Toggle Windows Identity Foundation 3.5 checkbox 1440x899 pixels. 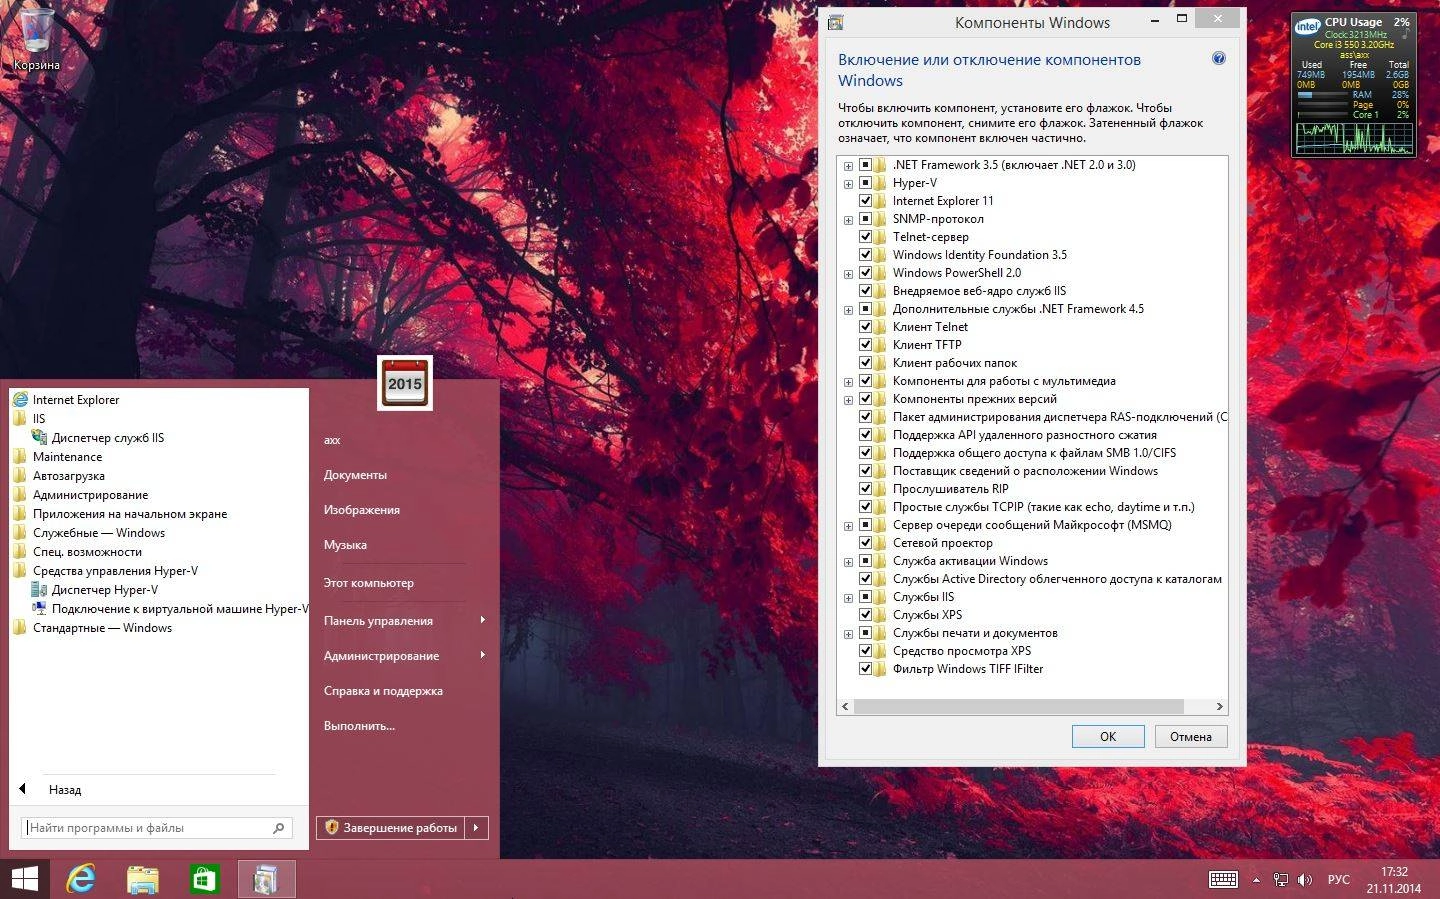point(866,254)
